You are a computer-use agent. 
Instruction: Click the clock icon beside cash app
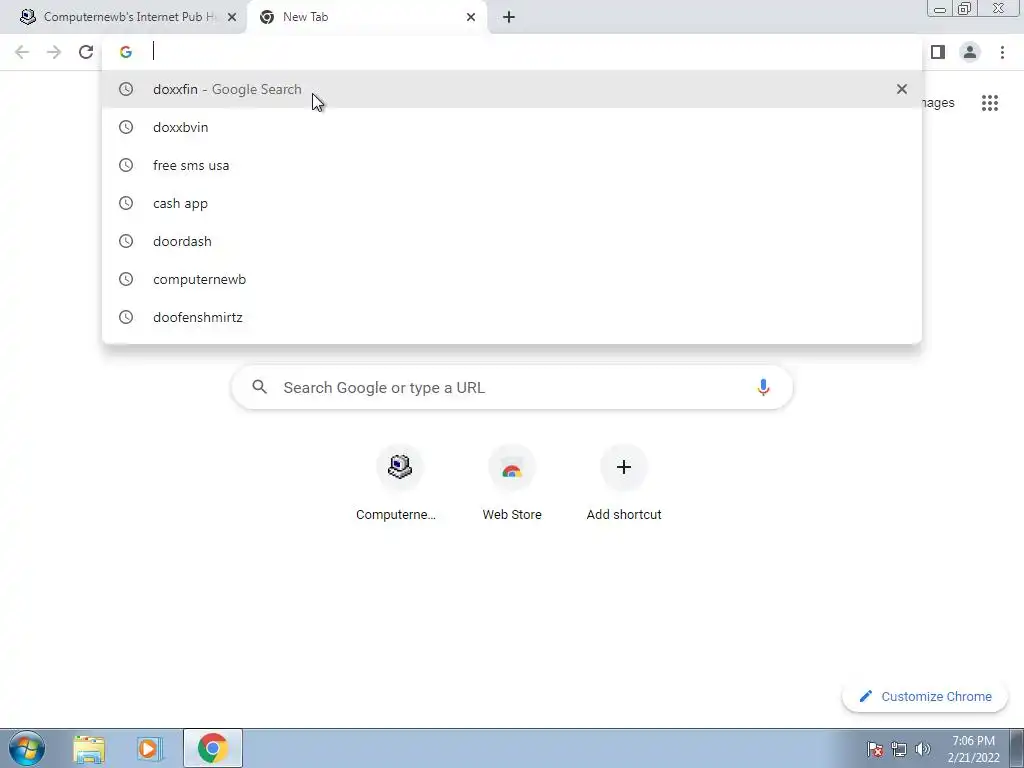point(126,203)
